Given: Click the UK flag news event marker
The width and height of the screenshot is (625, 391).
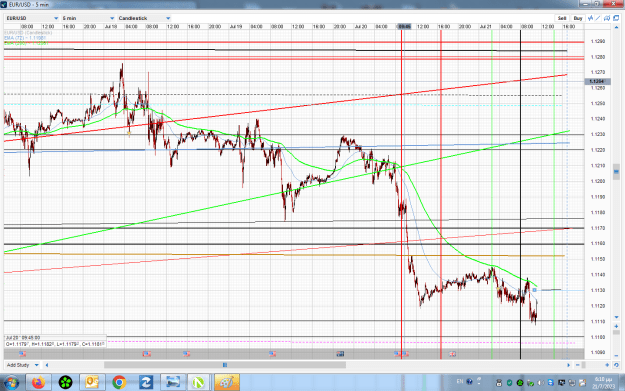Looking at the screenshot, I should 452,354.
